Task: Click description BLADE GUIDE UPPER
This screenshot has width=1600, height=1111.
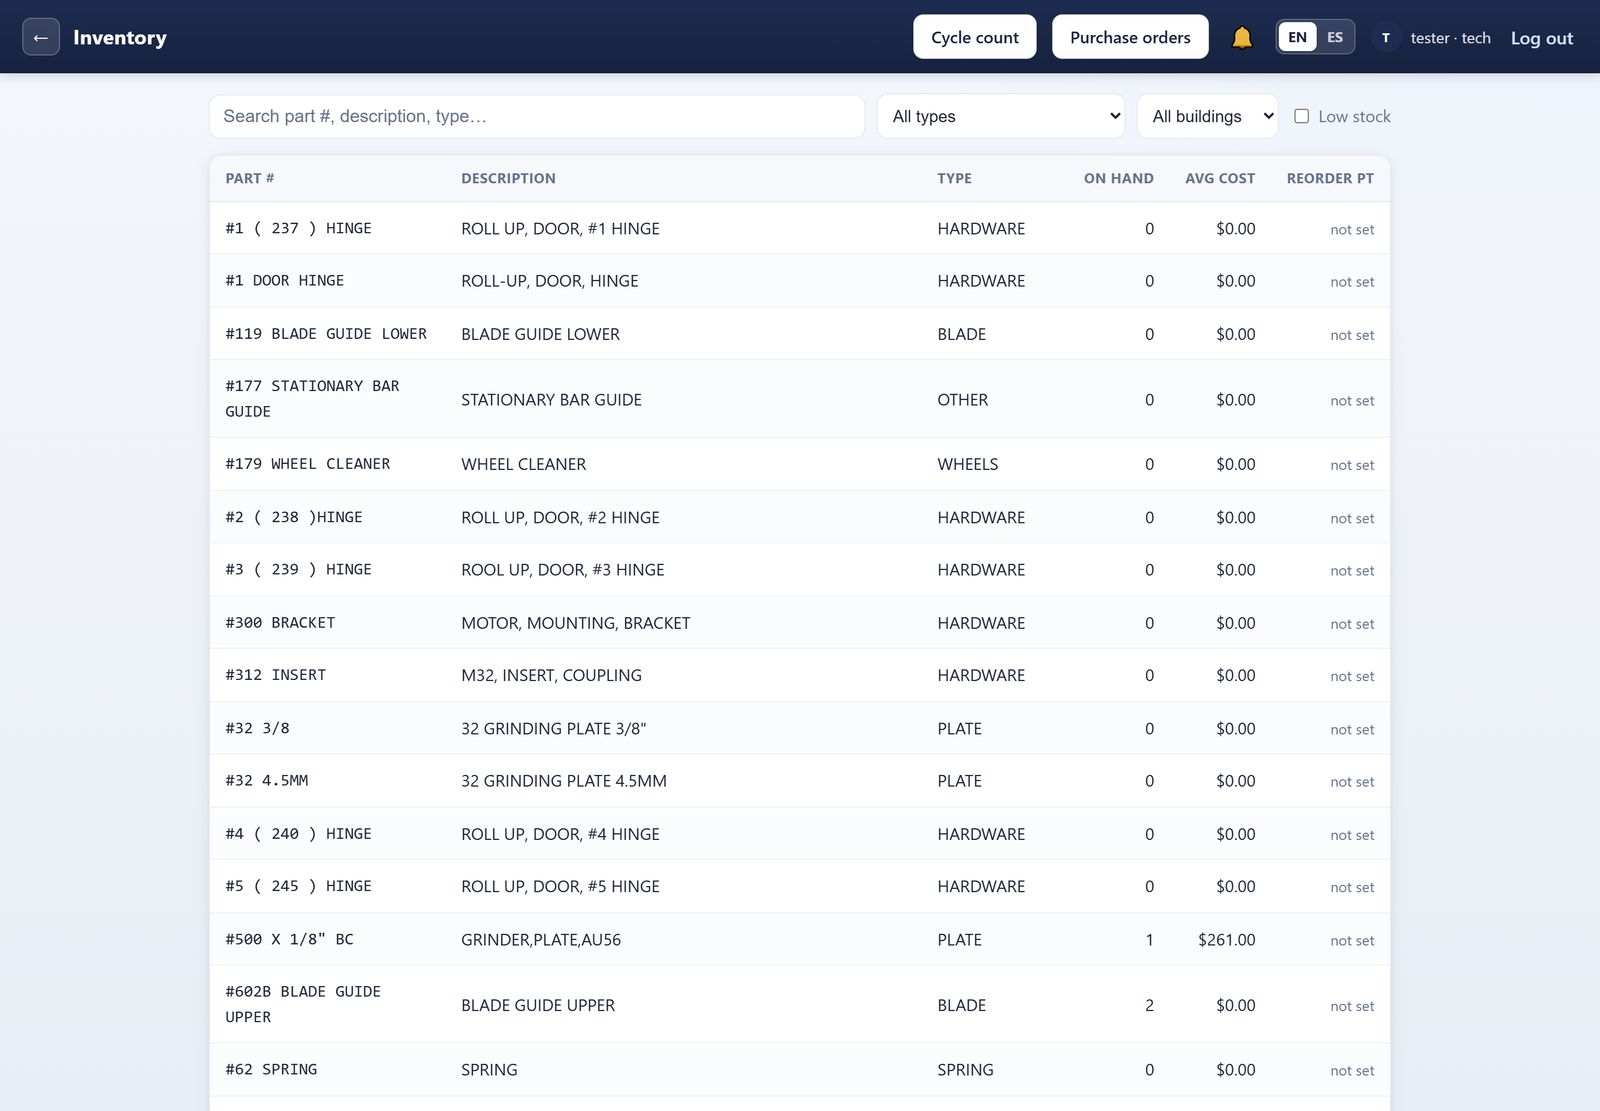Action: [538, 1005]
